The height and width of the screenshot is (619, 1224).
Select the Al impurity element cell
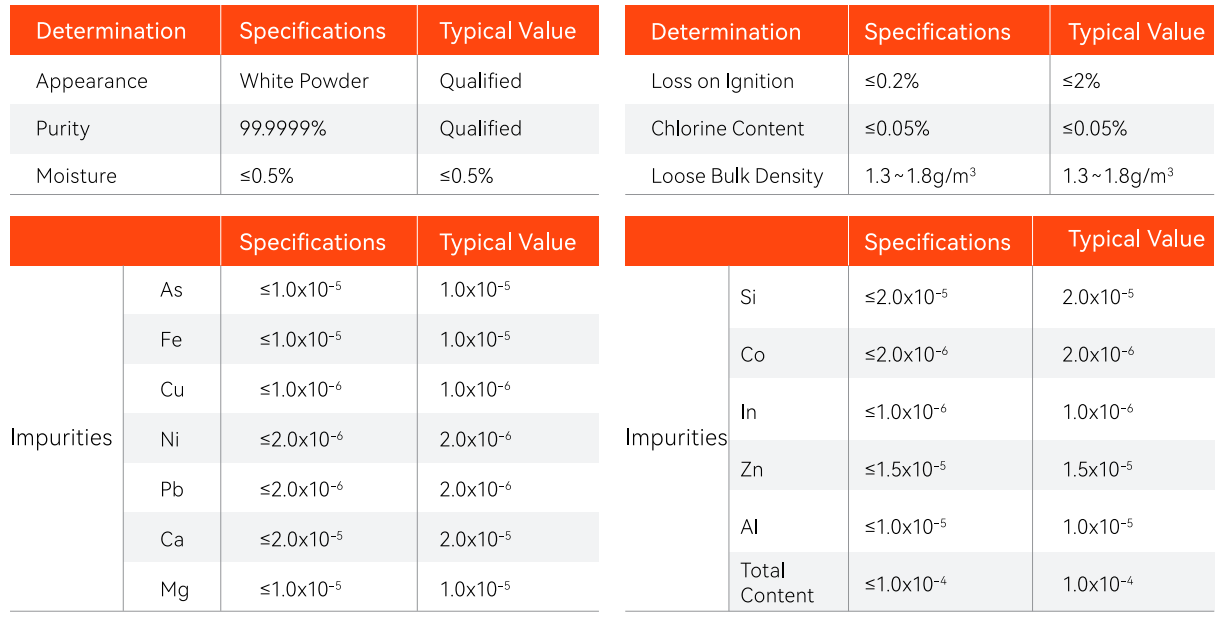[x=749, y=527]
